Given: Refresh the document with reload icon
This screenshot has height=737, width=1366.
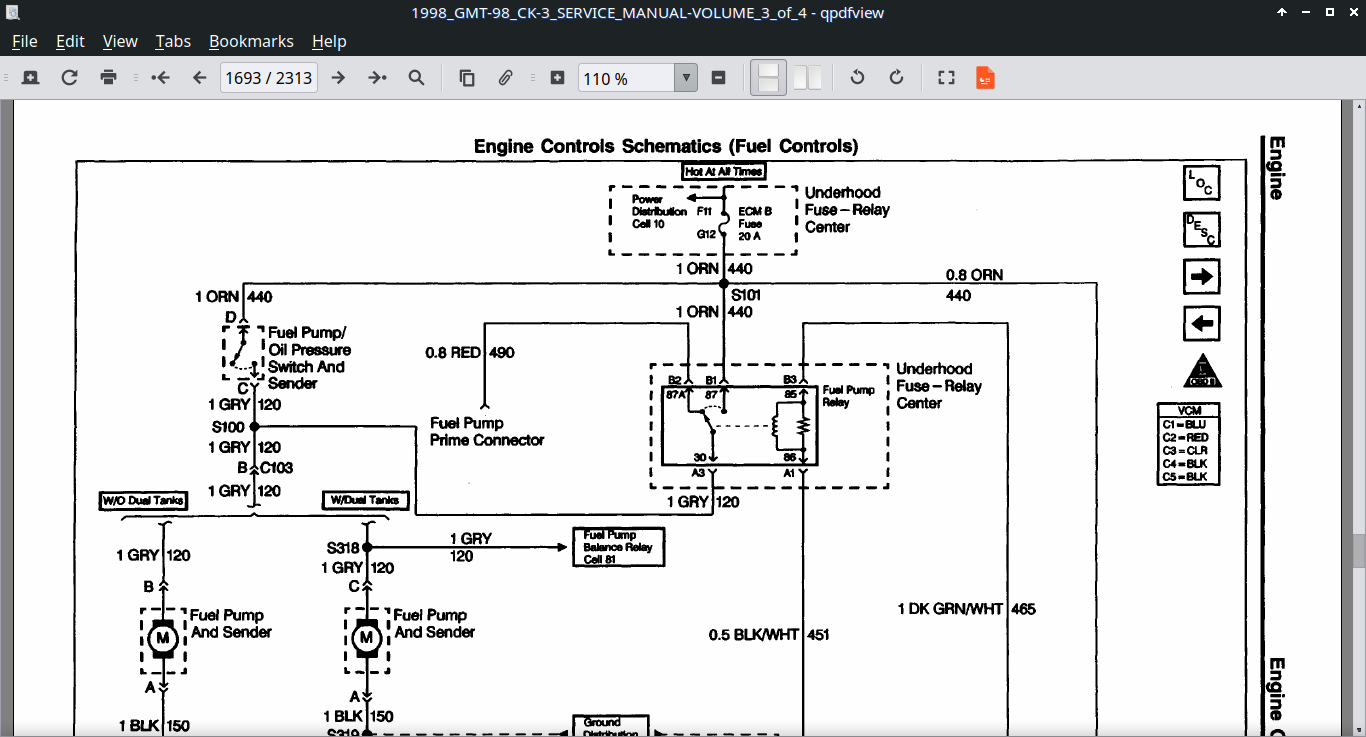Looking at the screenshot, I should coord(69,78).
